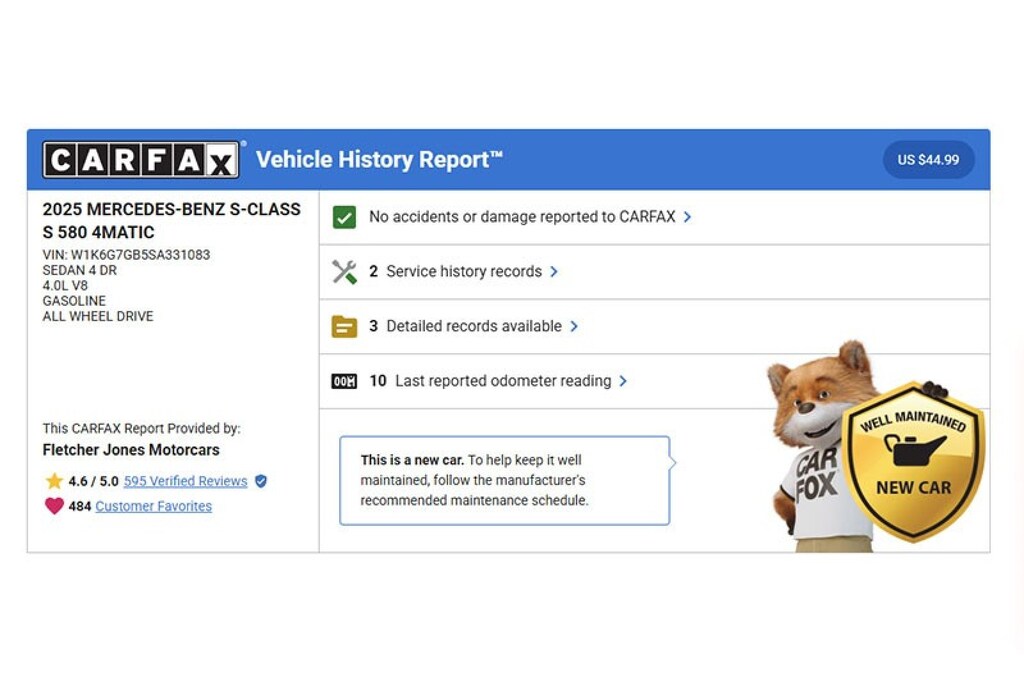Expand the no accidents reported chevron
Screen dimensions: 1024x682
[x=687, y=217]
